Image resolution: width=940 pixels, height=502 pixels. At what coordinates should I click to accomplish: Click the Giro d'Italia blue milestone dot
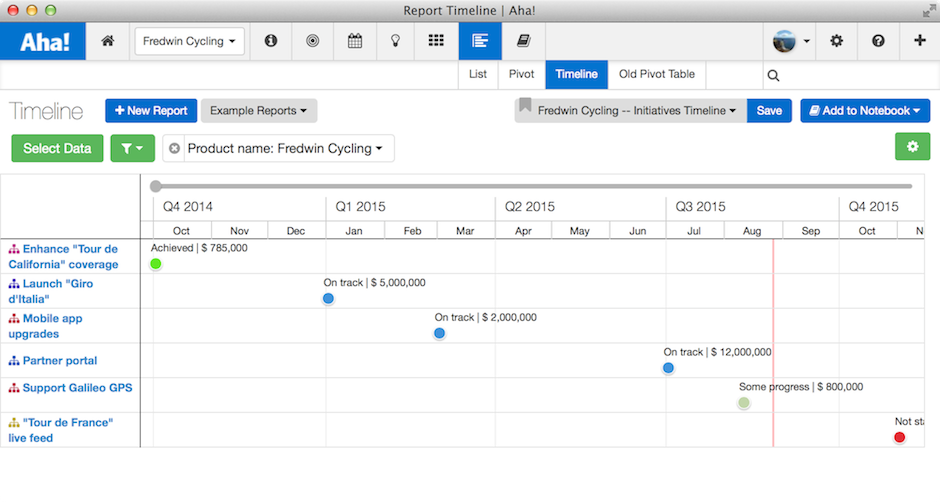[328, 299]
